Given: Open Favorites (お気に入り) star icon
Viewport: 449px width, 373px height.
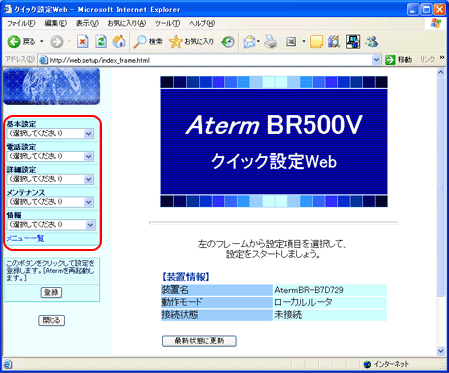Looking at the screenshot, I should pyautogui.click(x=176, y=42).
